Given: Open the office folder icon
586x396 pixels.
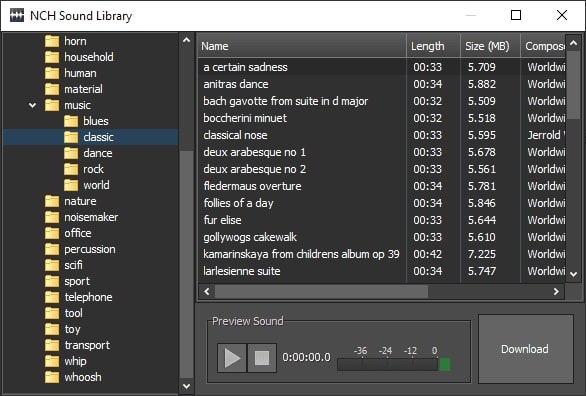Looking at the screenshot, I should (52, 233).
